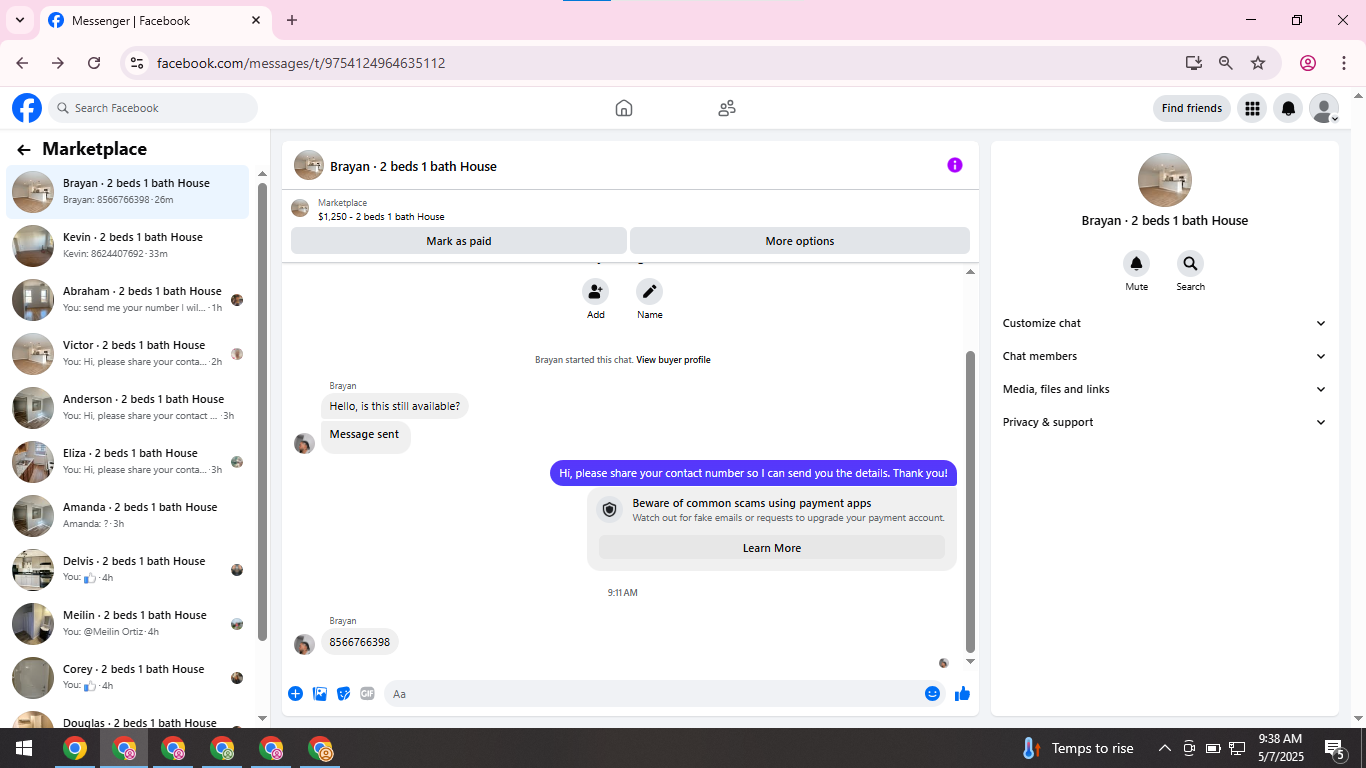
Task: Open the Notifications bell in header
Action: (1288, 108)
